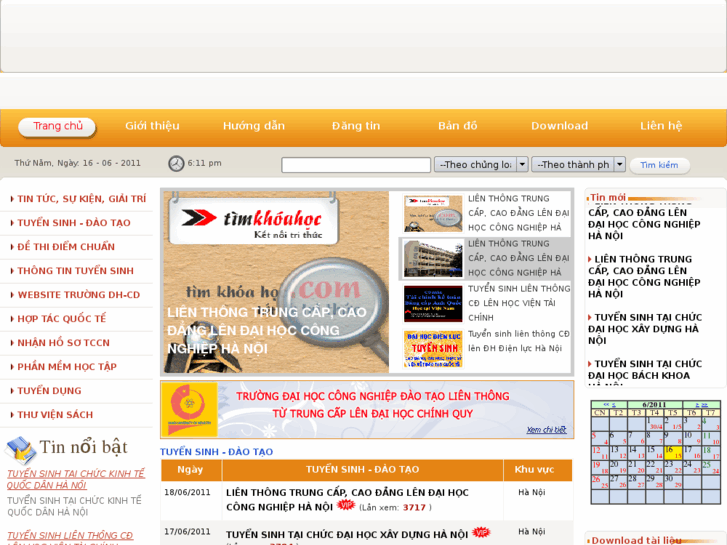Click view count 3717 text
Screen dimensions: 727x545
coord(414,507)
